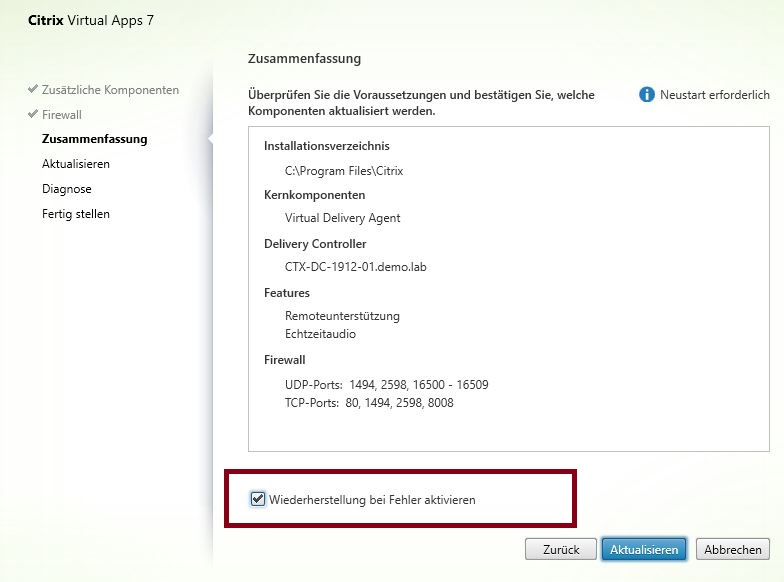
Task: Uncheck Wiederherstellung bei Fehler aktivieren checkbox
Action: [259, 499]
